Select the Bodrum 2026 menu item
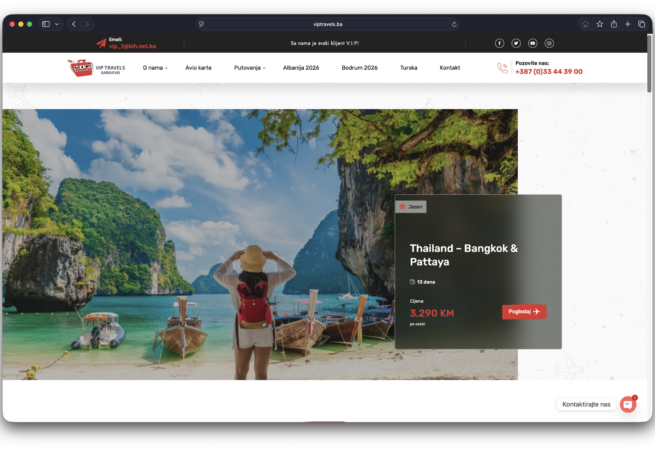This screenshot has height=450, width=655. [359, 68]
